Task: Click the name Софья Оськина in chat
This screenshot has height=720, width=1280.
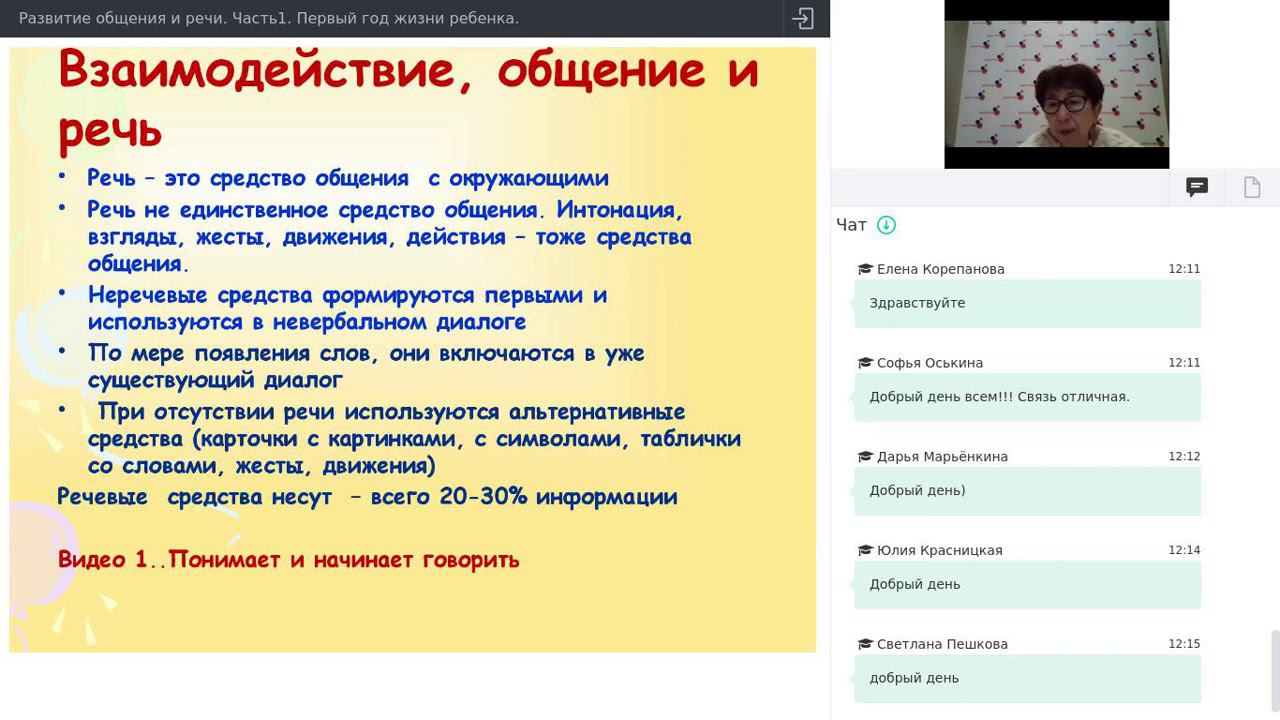Action: (x=930, y=363)
